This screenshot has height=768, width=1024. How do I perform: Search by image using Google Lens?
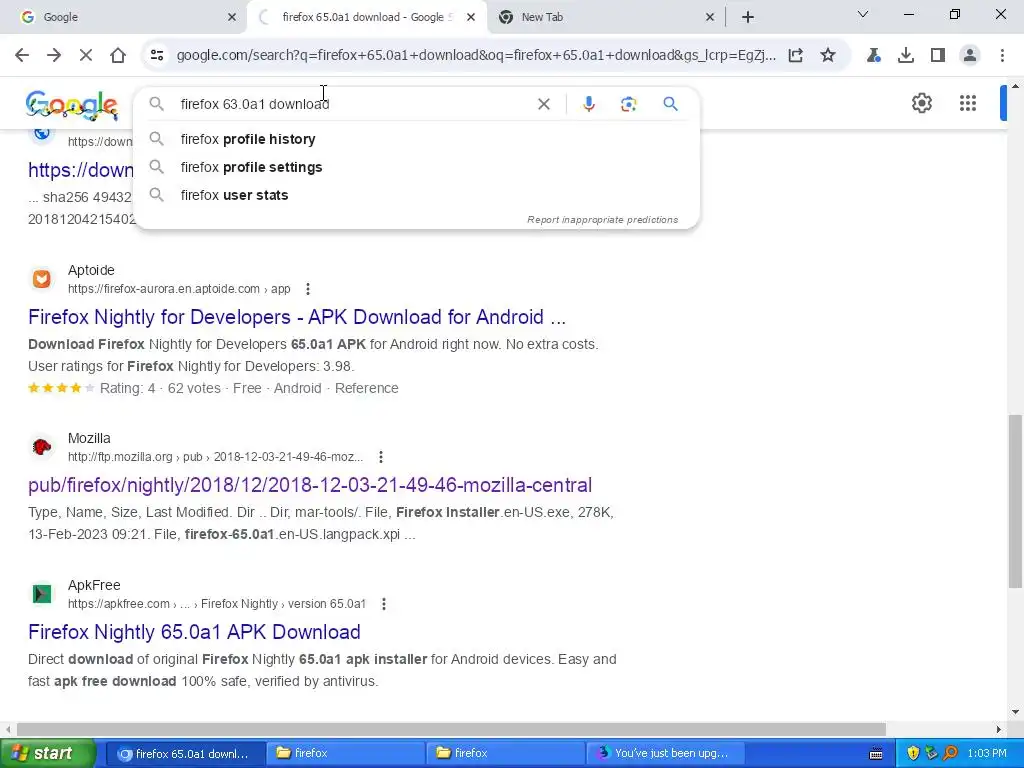(x=628, y=104)
